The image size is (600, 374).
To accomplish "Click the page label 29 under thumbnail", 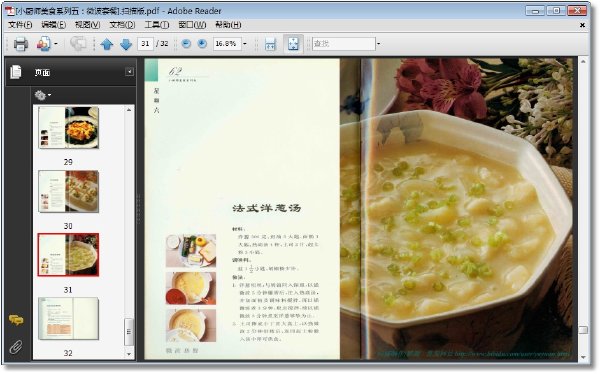I will [x=68, y=162].
